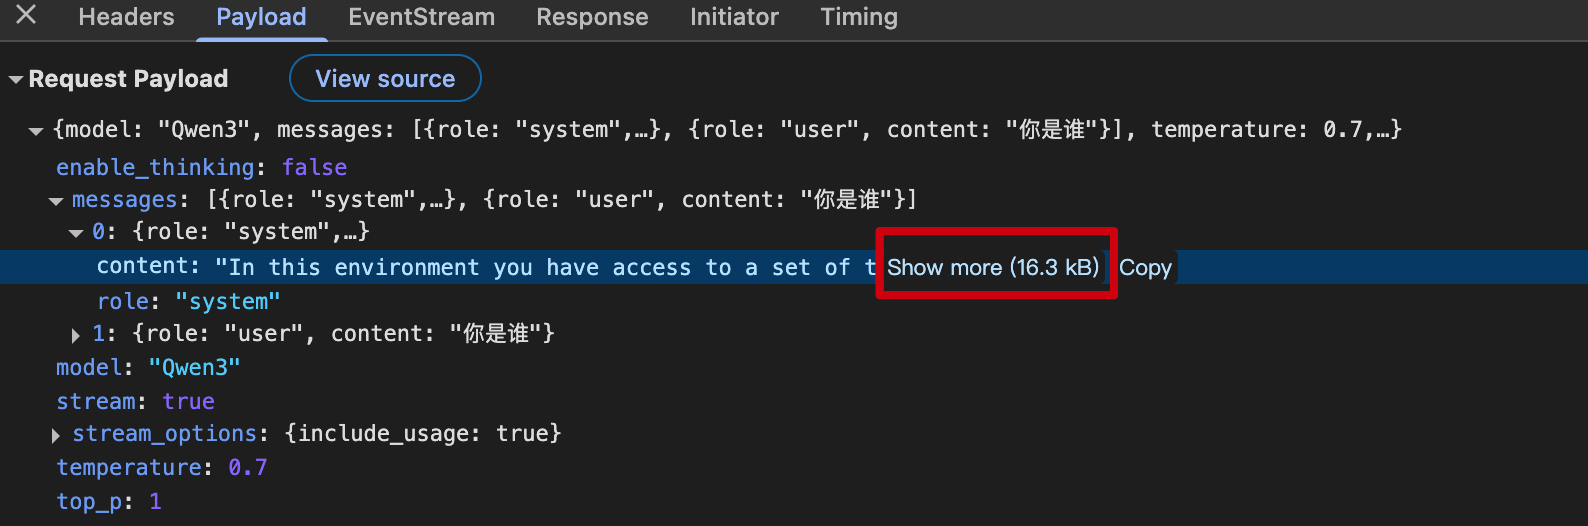Select the top_p property row
Screen dimensions: 1588x526
click(108, 501)
